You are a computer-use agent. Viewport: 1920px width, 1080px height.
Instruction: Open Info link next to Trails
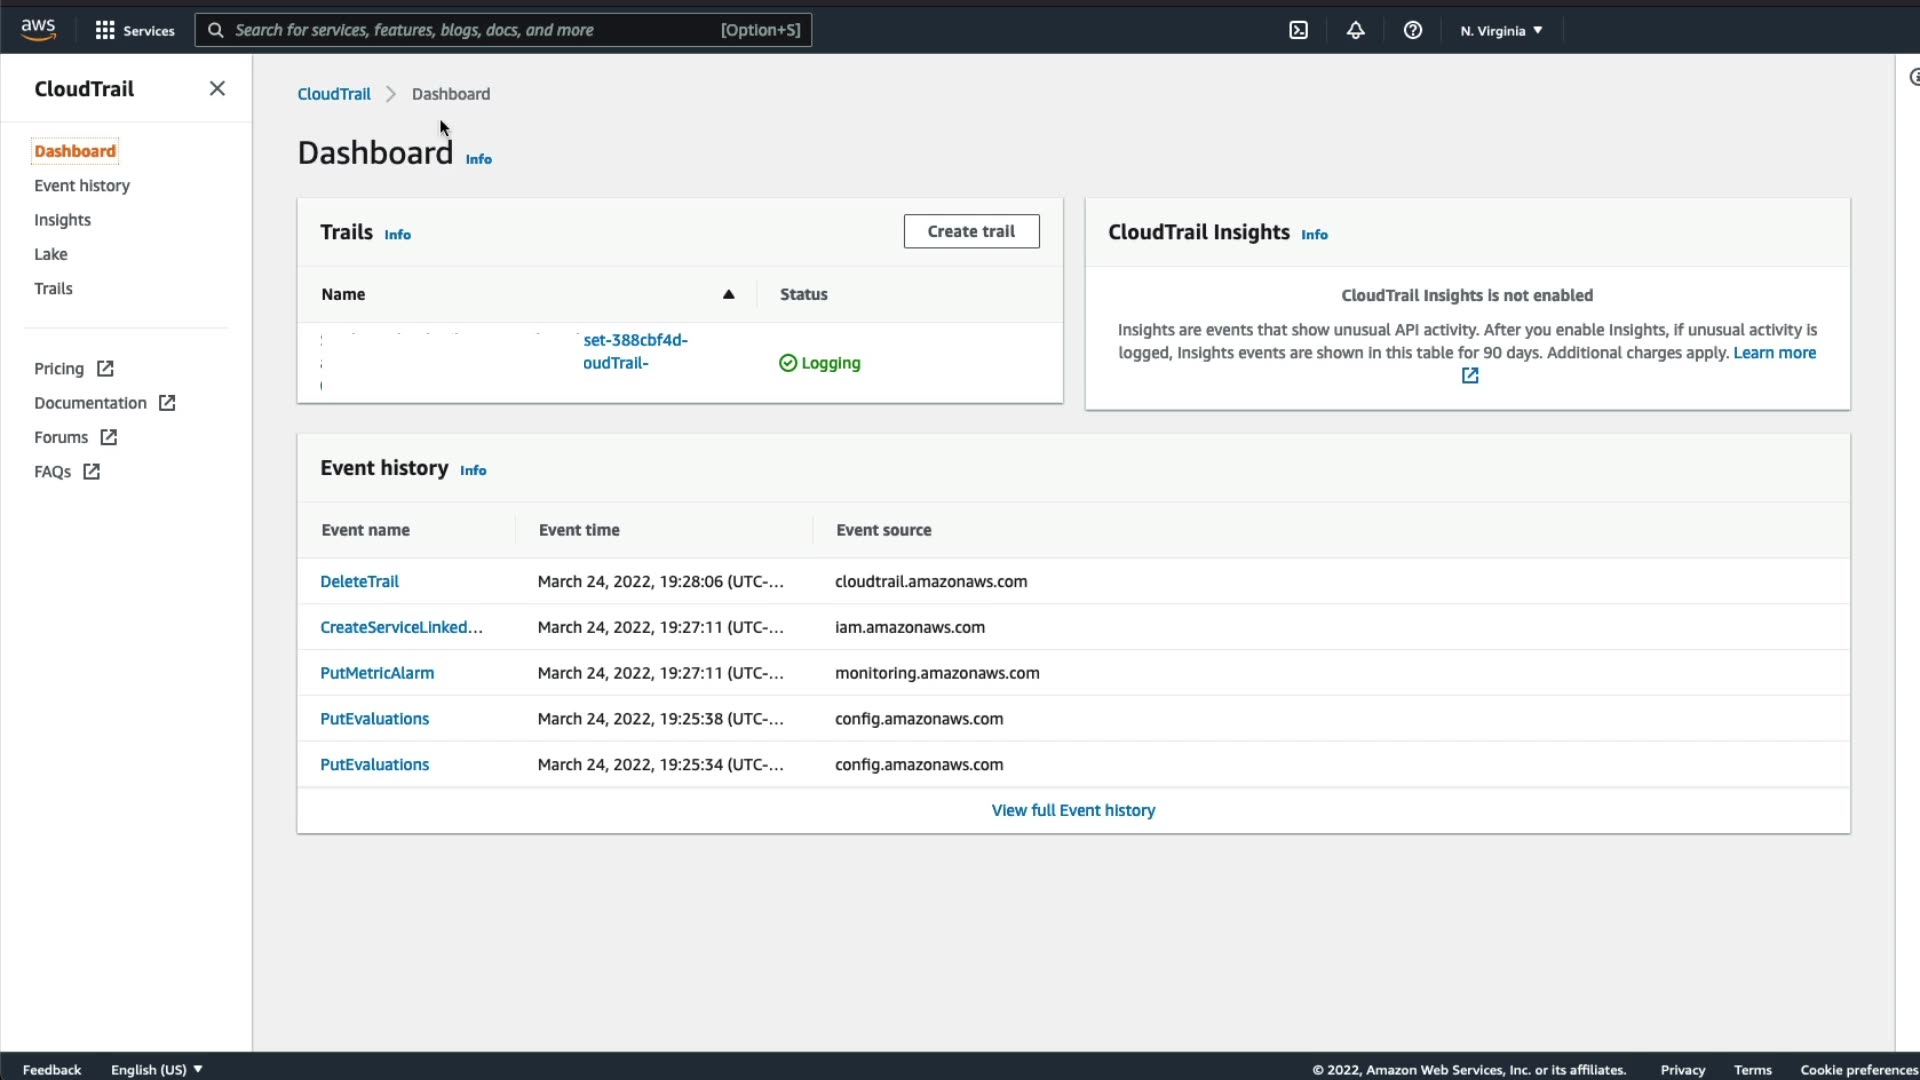click(397, 234)
